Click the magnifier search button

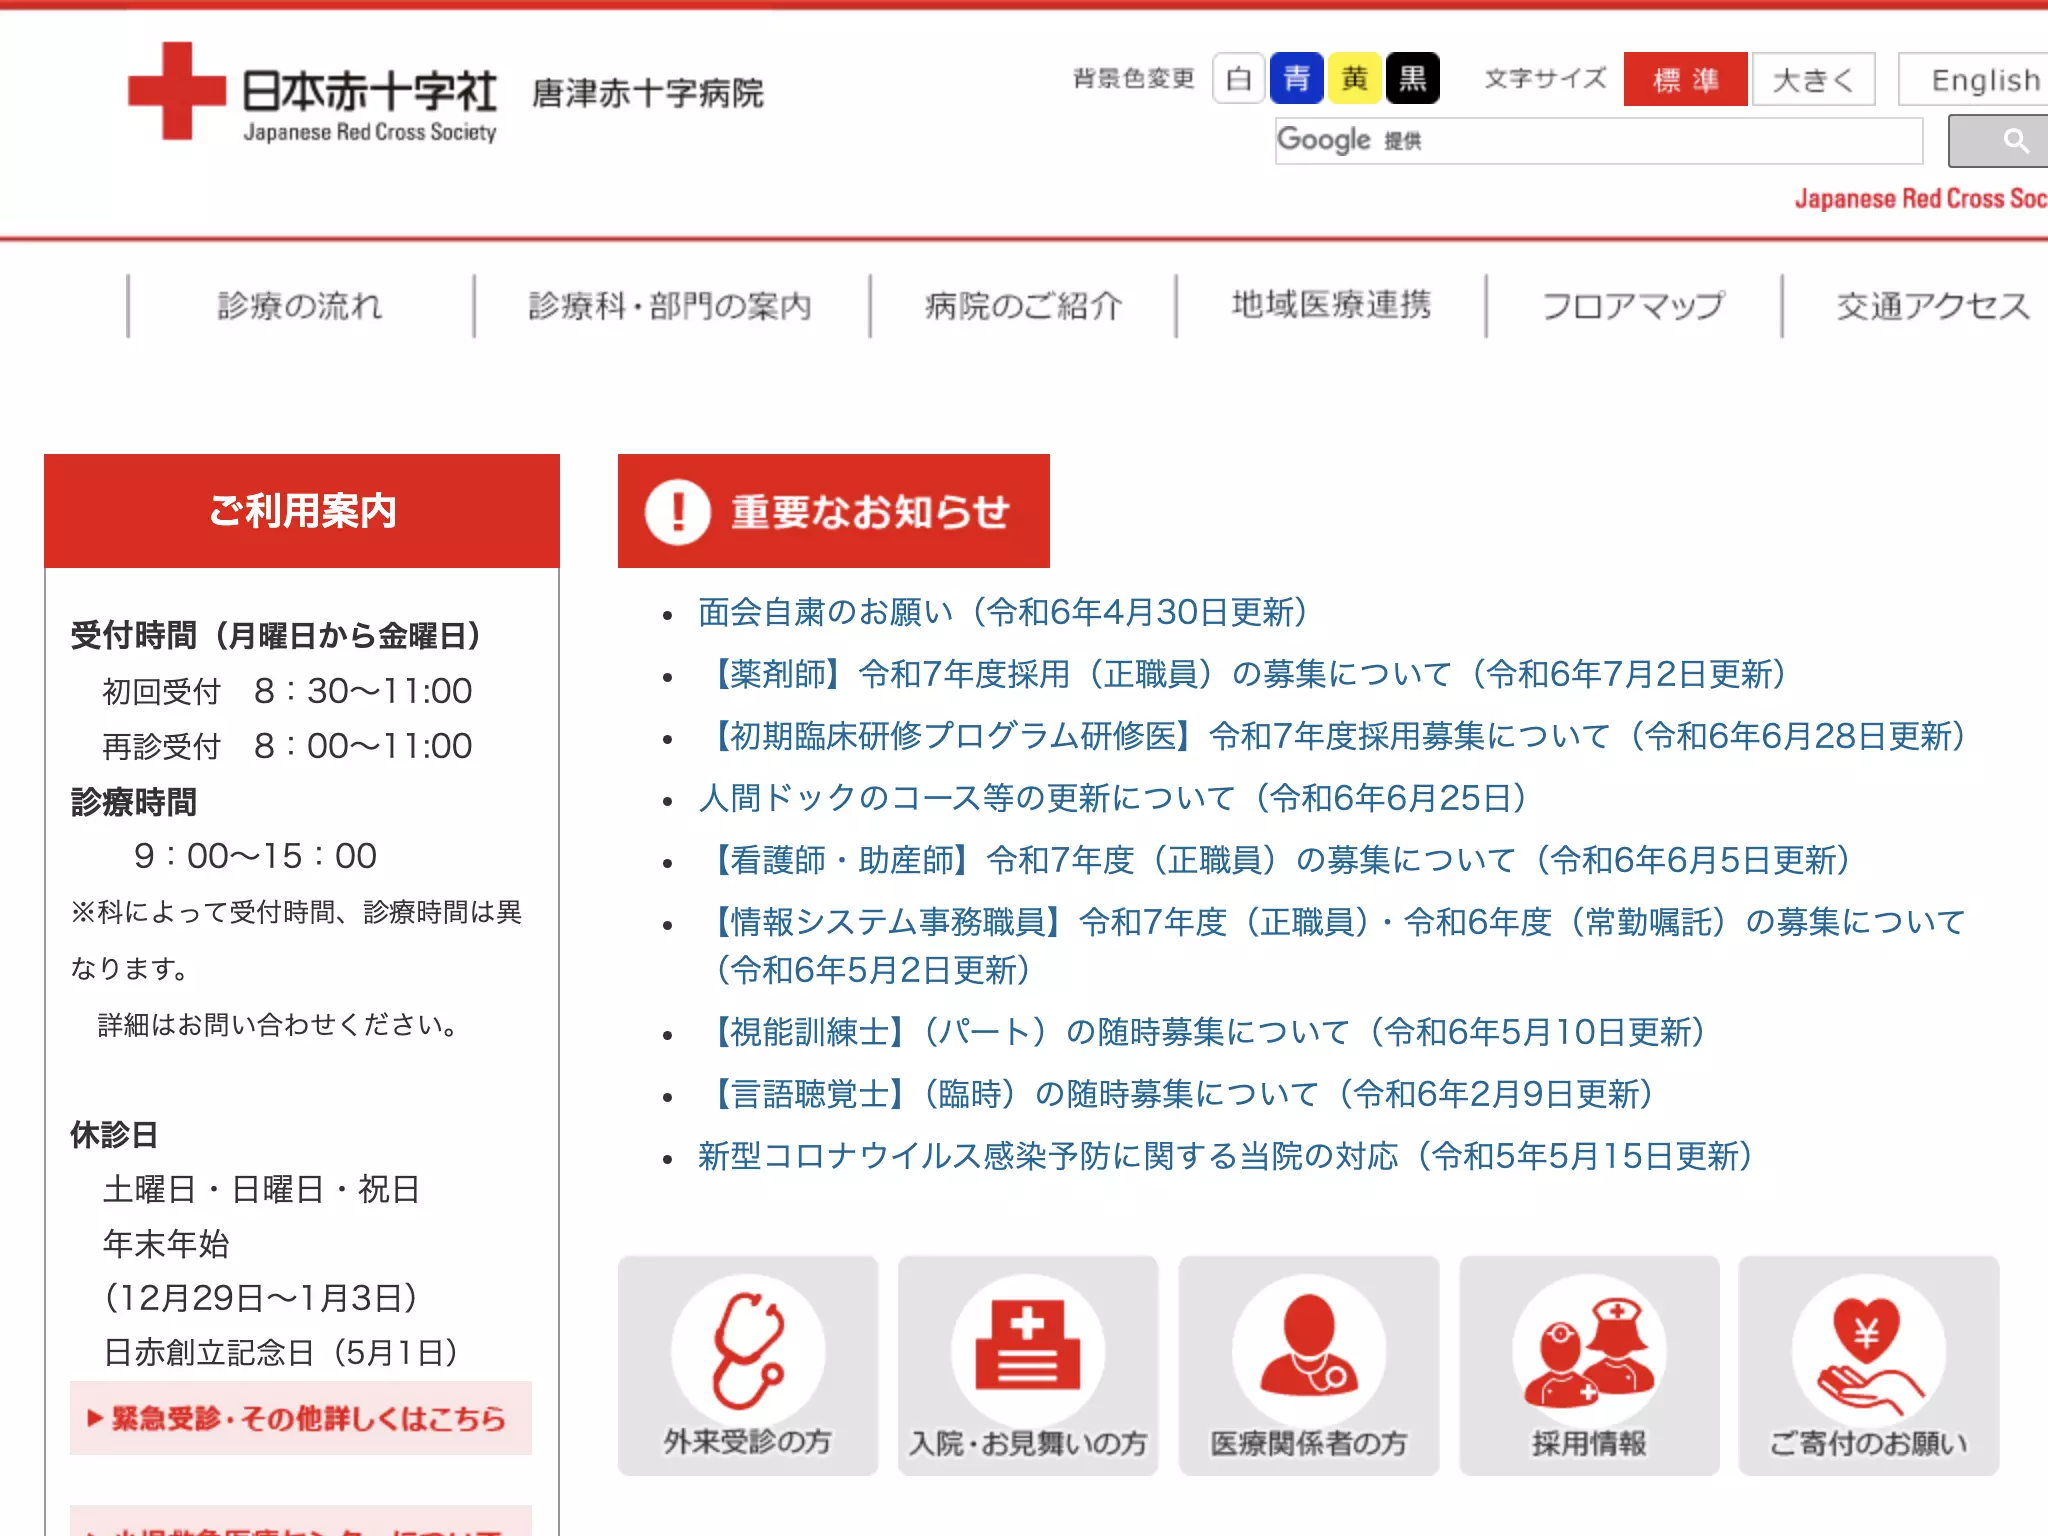1998,141
